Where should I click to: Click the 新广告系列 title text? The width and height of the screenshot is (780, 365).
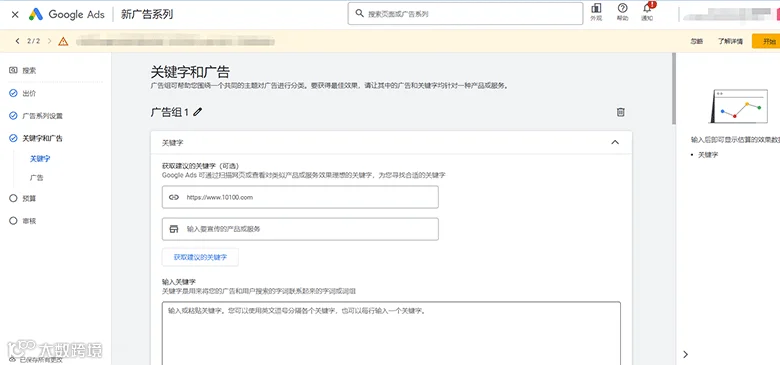click(x=147, y=14)
